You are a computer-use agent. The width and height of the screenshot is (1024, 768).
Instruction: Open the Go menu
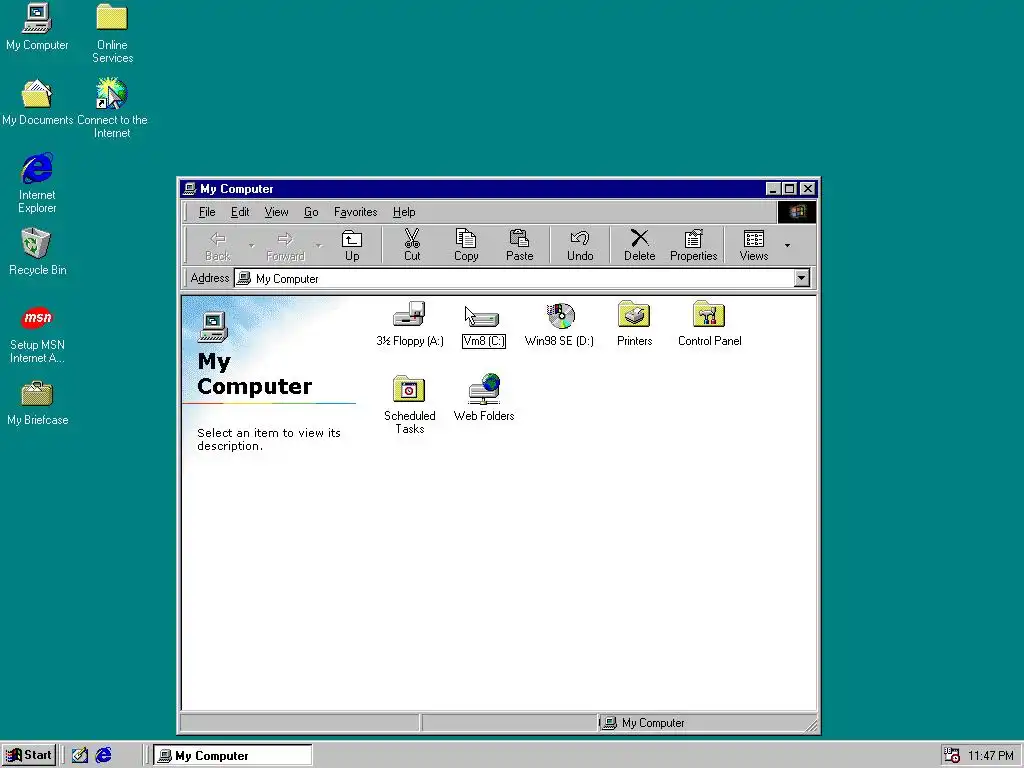pyautogui.click(x=311, y=212)
